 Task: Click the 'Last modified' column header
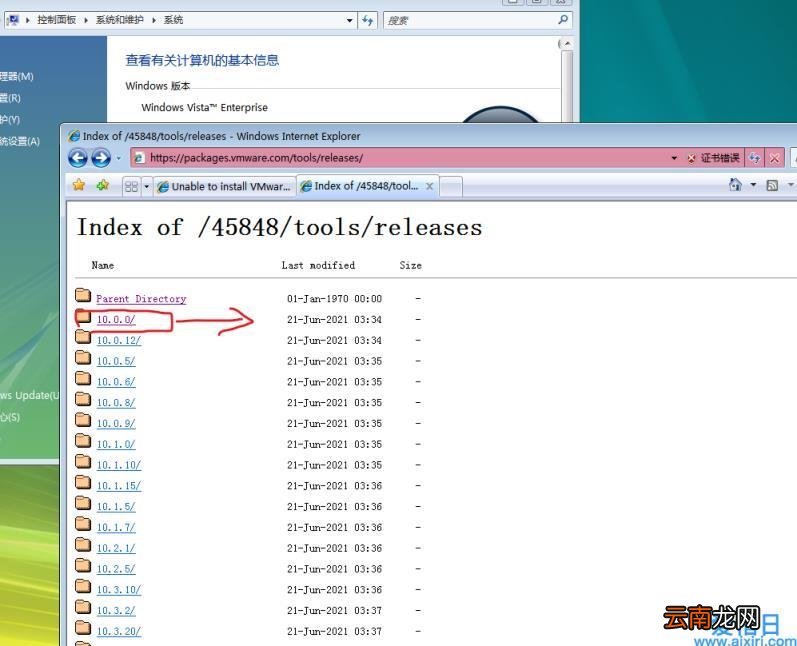coord(318,265)
